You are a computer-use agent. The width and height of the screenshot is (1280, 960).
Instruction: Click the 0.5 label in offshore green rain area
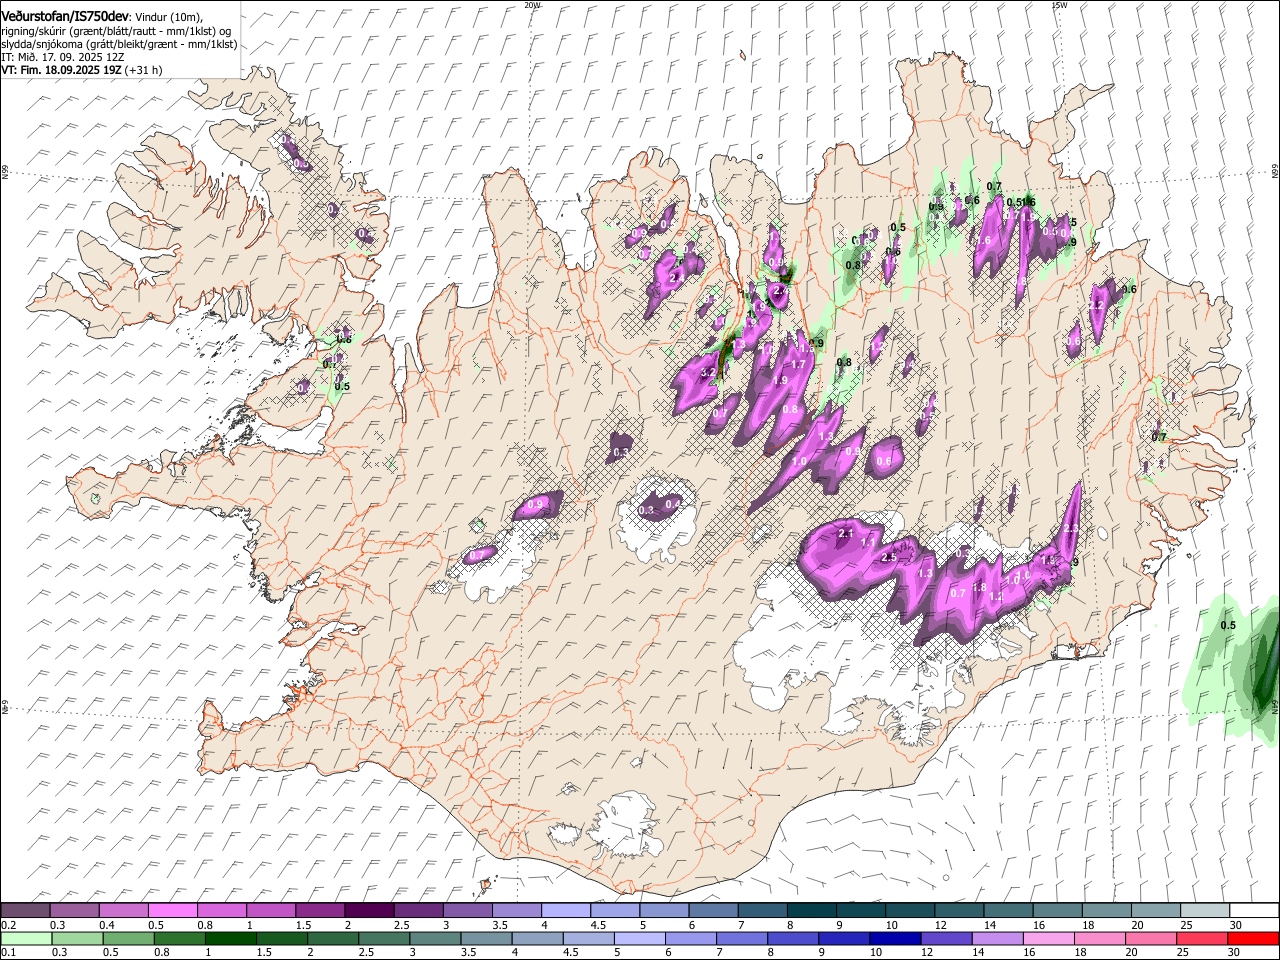(x=1228, y=626)
